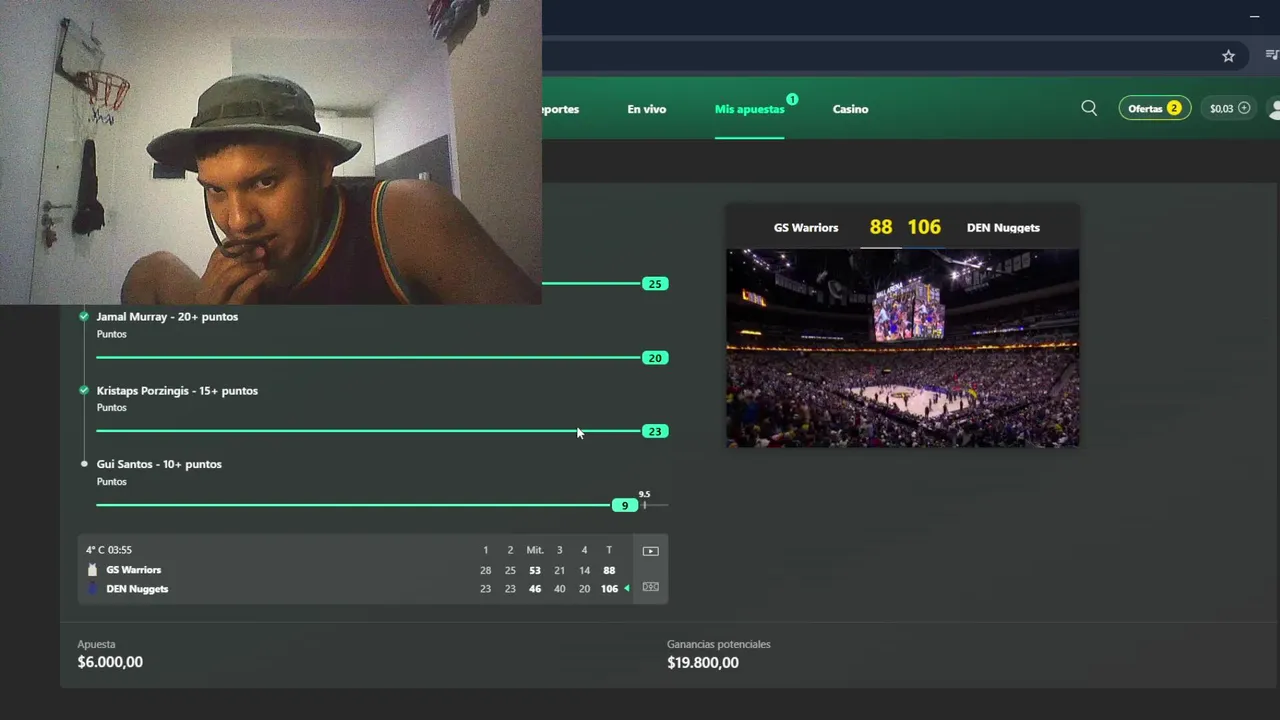
Task: Click the 'T' total column header
Action: [x=609, y=550]
